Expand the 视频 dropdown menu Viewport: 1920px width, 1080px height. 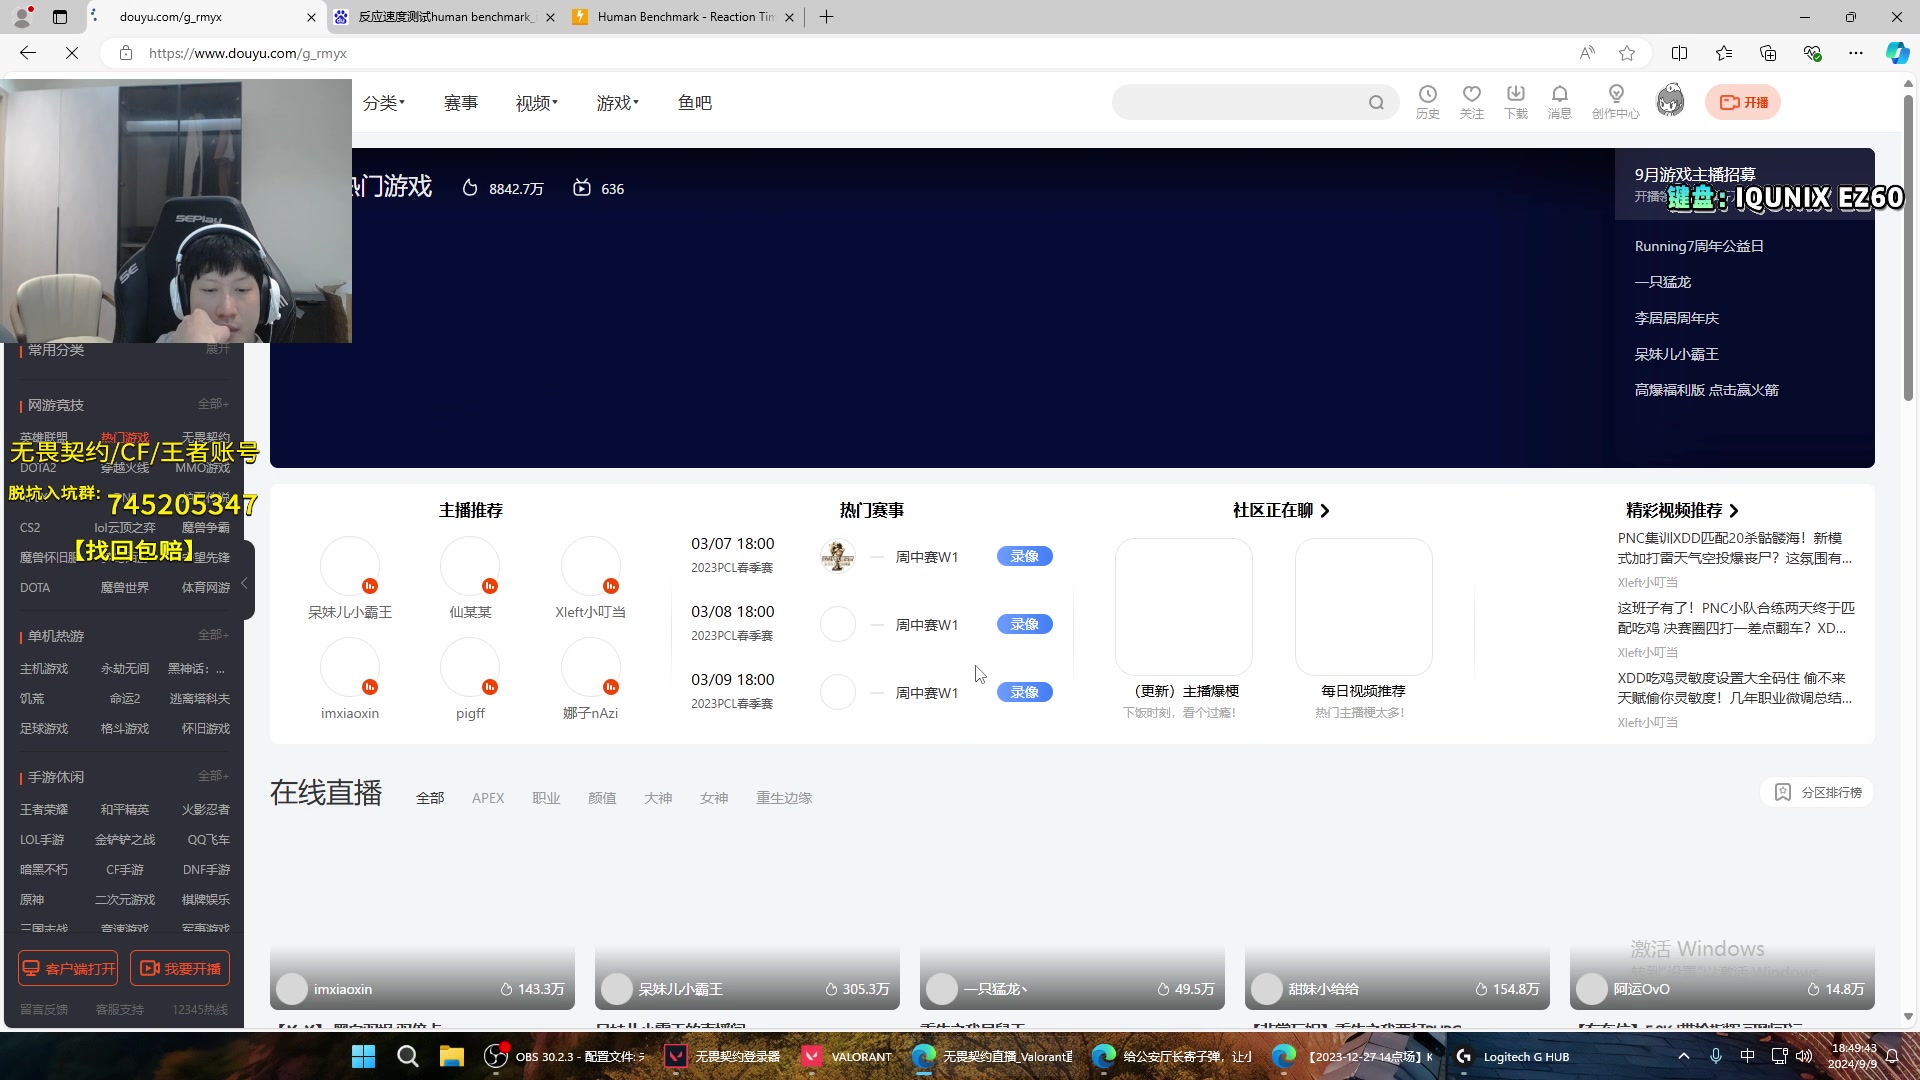536,103
